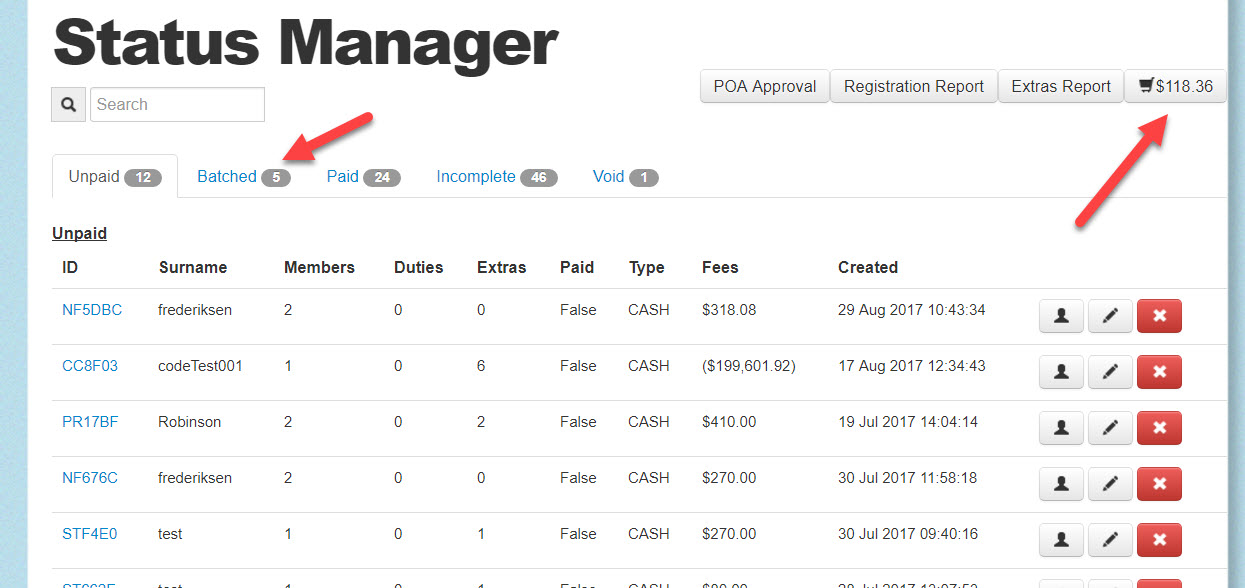
Task: Click into the Search input field
Action: click(177, 104)
